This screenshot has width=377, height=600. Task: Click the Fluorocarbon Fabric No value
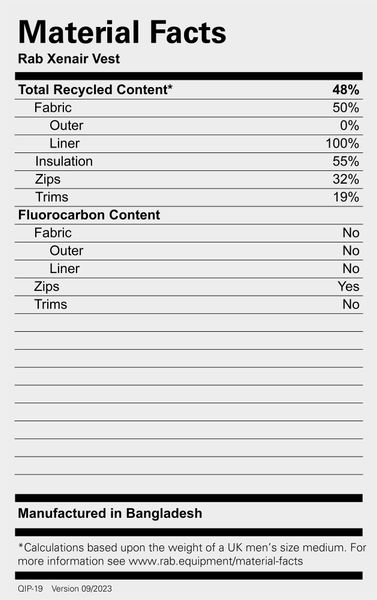click(351, 233)
